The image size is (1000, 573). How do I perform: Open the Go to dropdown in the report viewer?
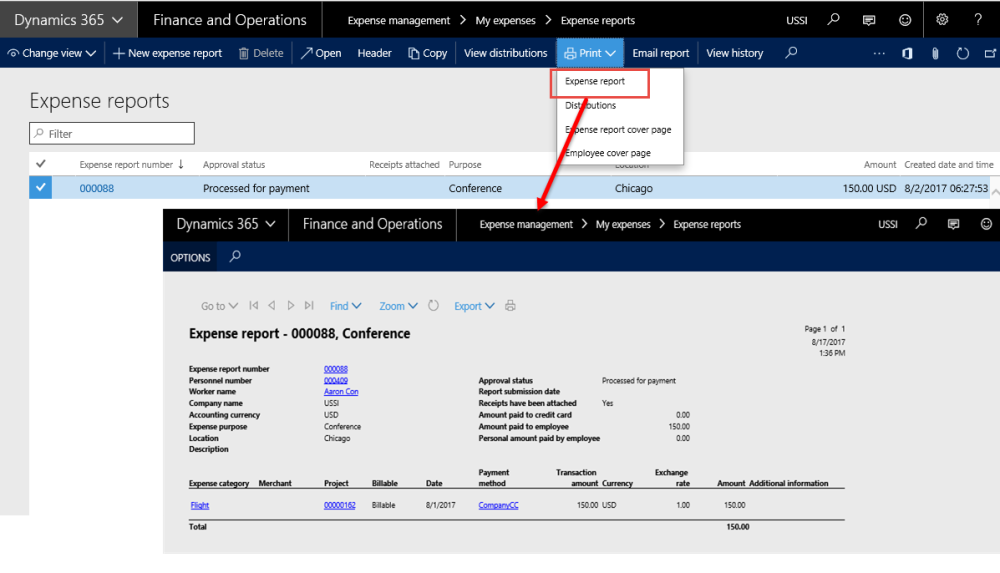pyautogui.click(x=219, y=306)
